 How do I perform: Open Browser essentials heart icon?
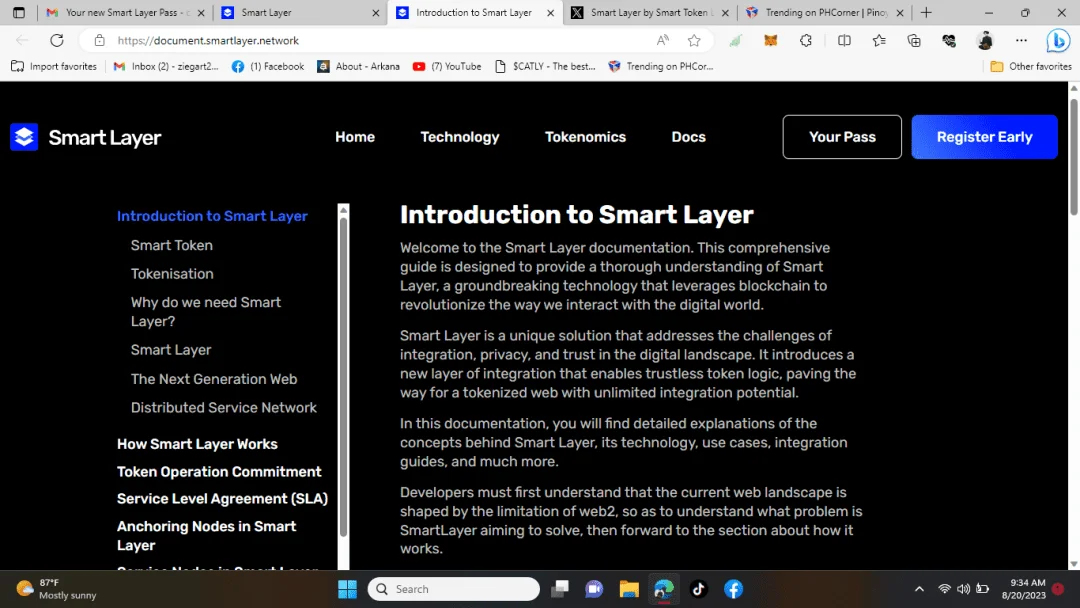949,41
